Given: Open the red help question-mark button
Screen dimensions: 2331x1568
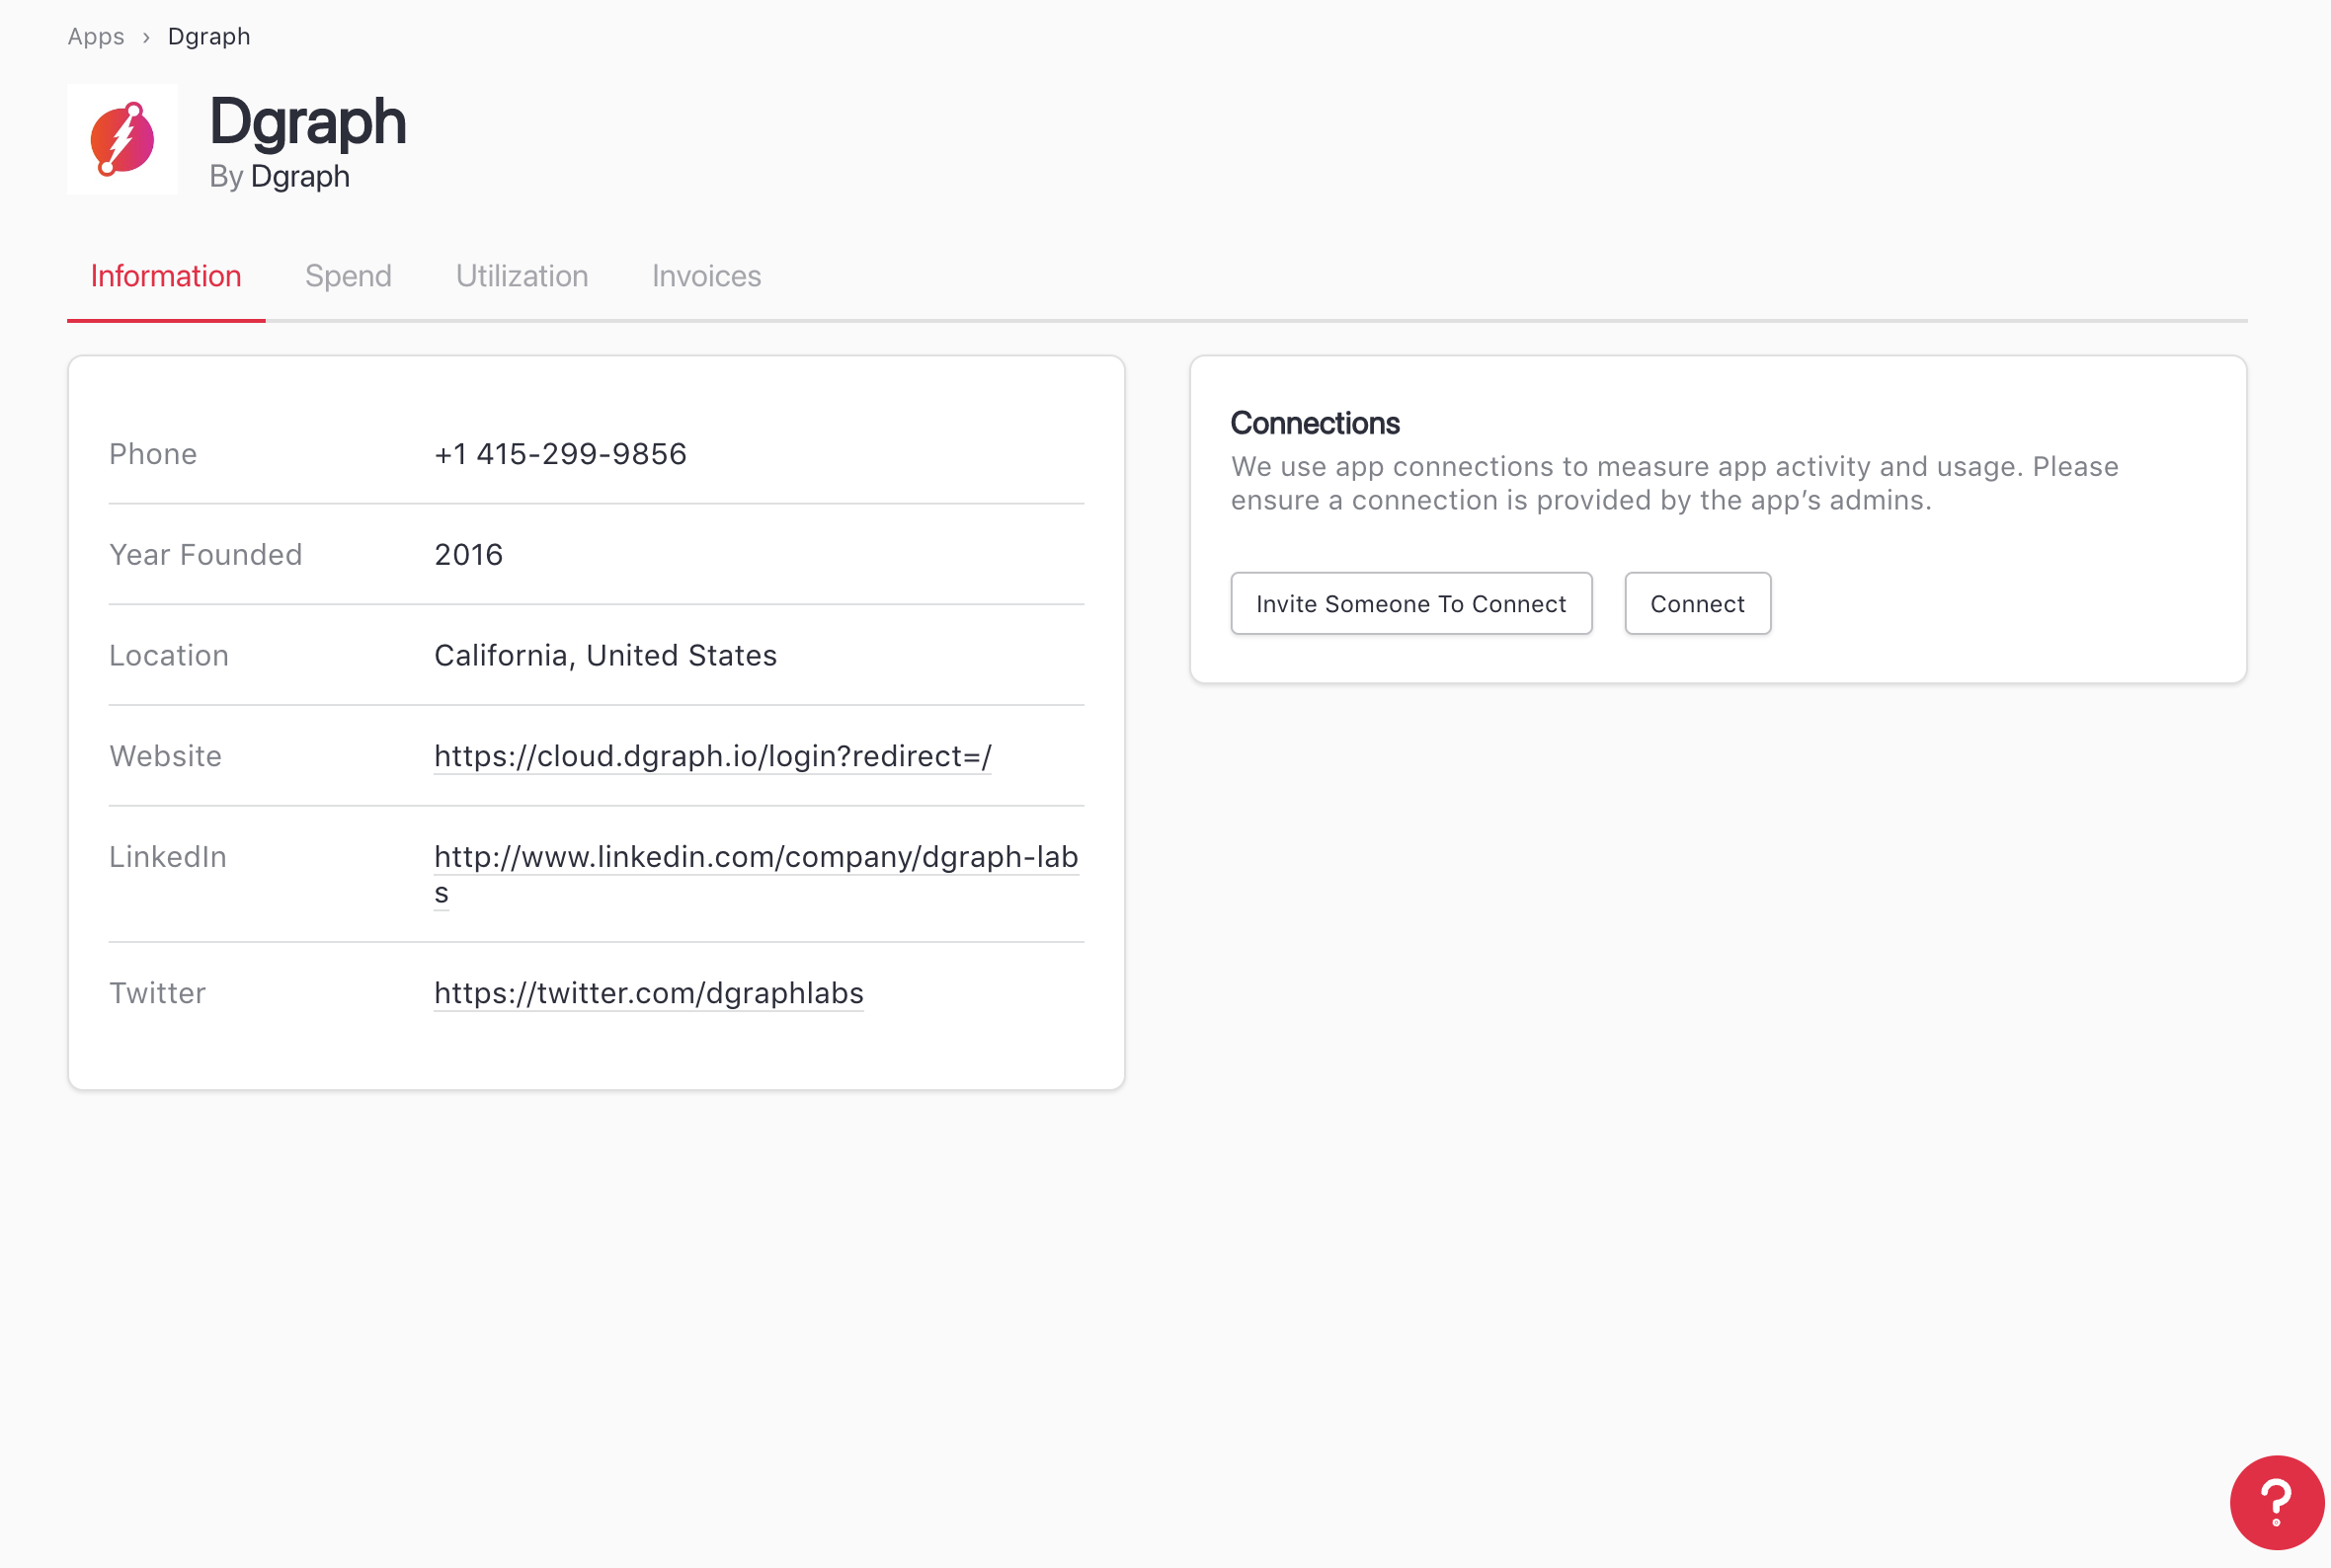Looking at the screenshot, I should pos(2275,1501).
